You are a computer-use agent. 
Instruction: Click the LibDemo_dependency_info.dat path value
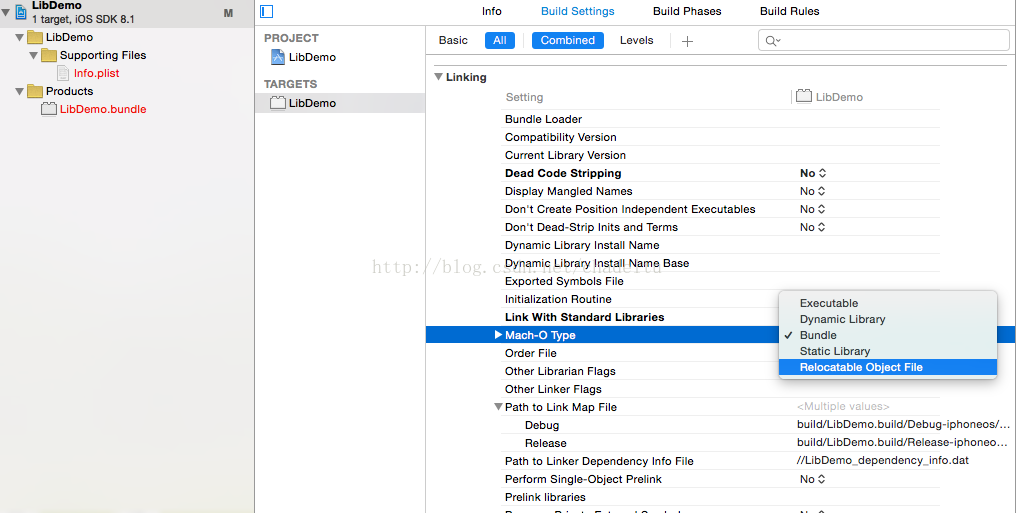pos(883,461)
